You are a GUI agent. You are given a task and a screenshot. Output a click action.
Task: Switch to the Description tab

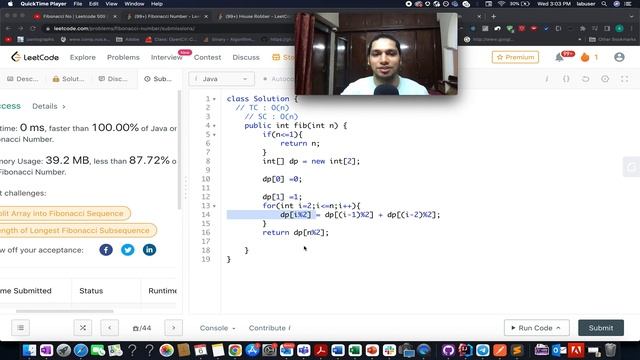point(23,79)
